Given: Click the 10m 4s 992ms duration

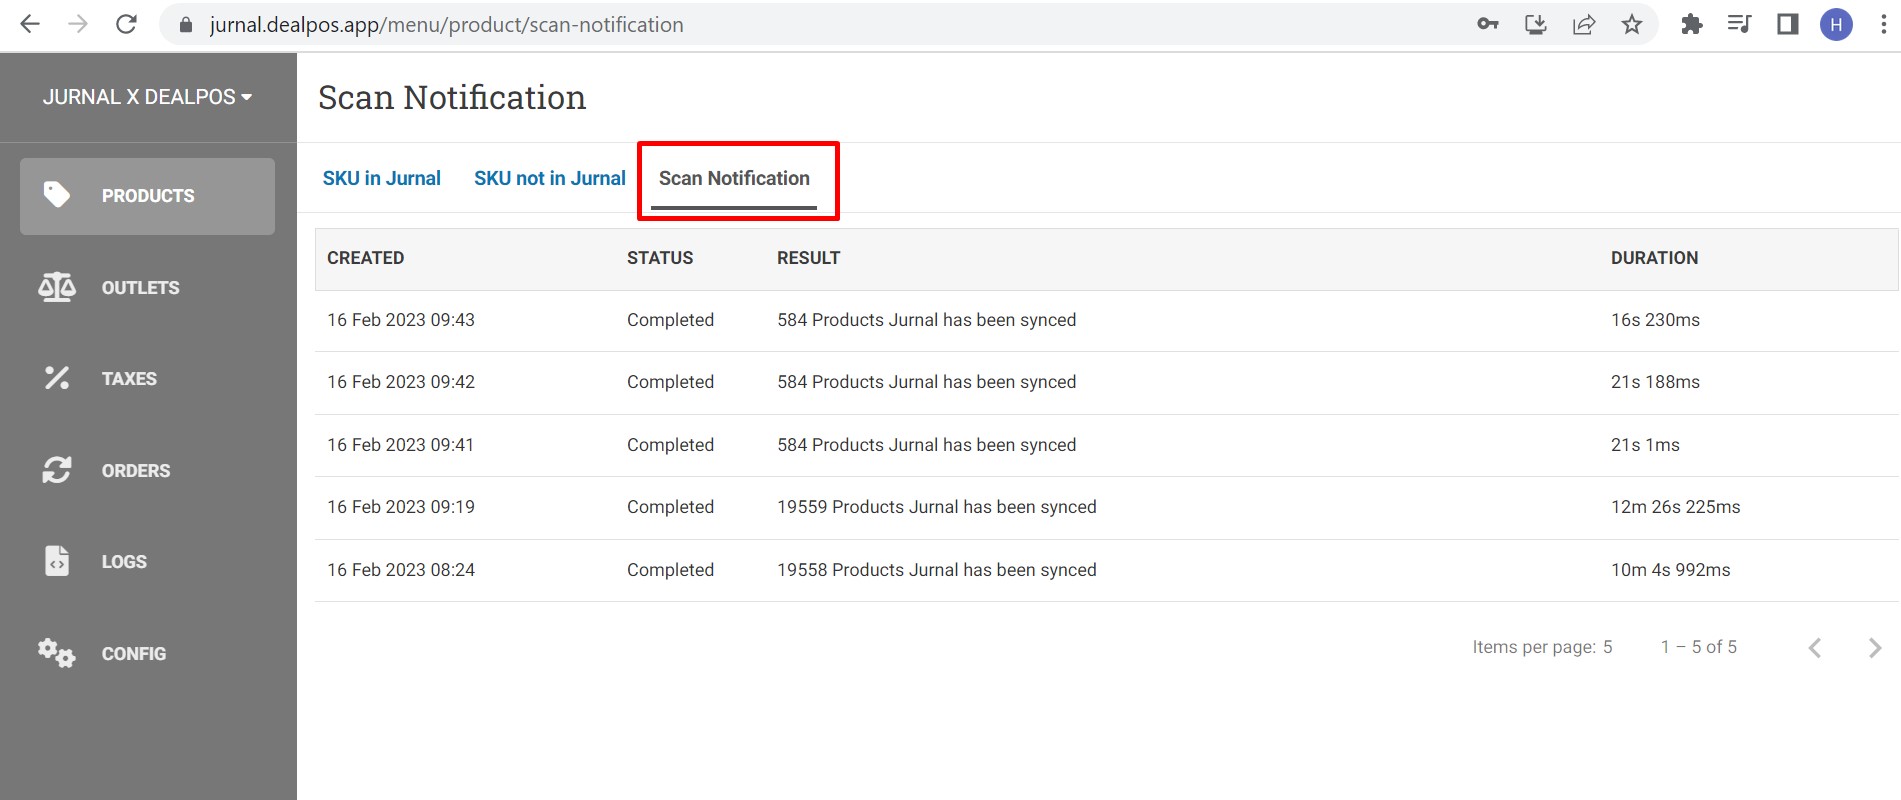Looking at the screenshot, I should (x=1670, y=570).
